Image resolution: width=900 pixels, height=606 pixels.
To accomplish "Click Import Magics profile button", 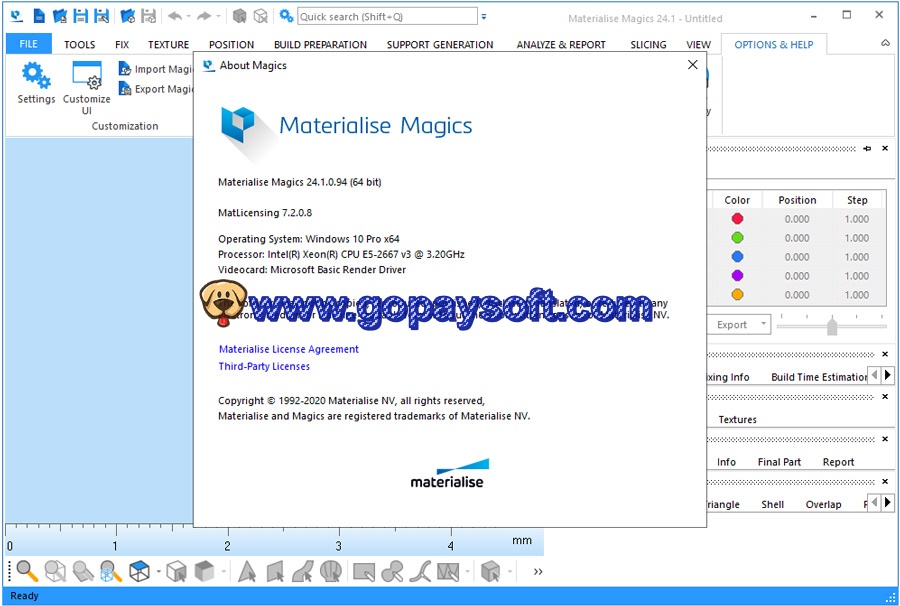I will click(156, 69).
